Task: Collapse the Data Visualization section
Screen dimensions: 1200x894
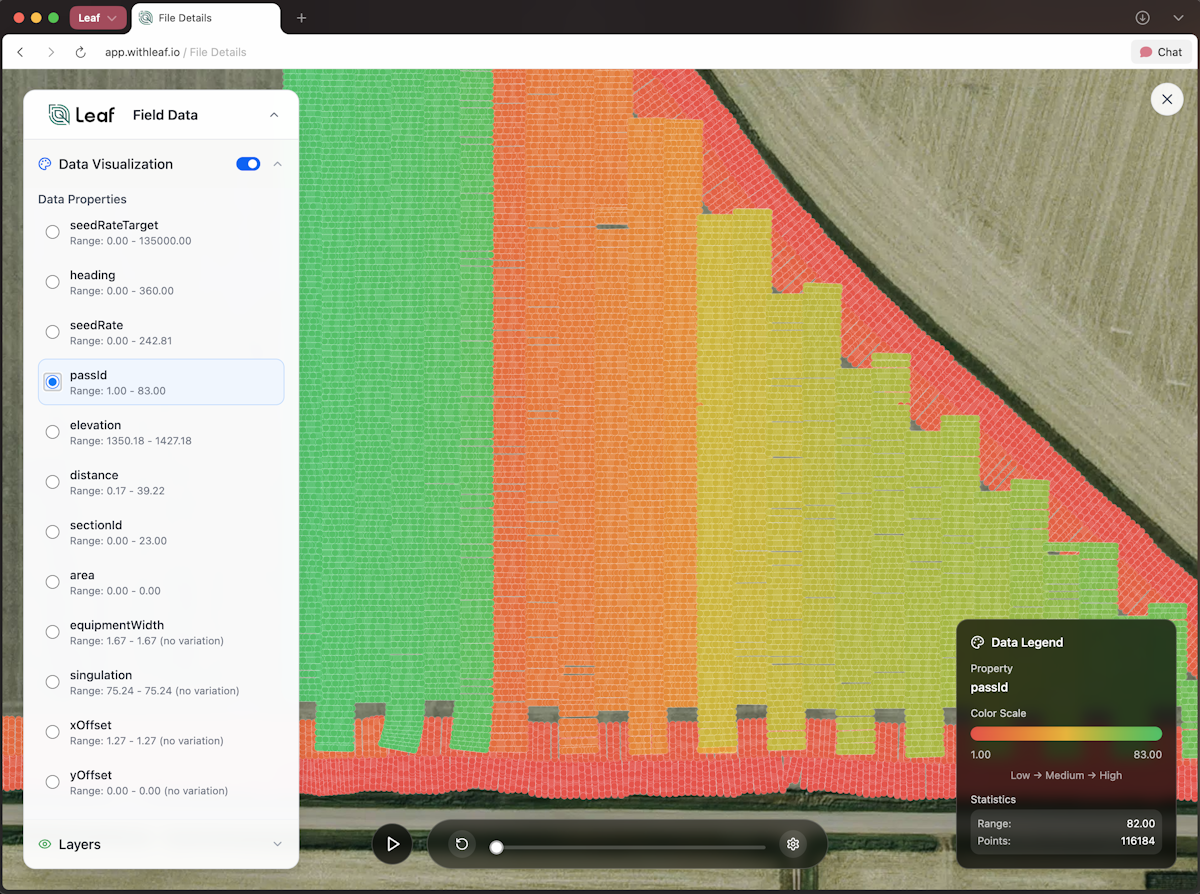Action: coord(278,164)
